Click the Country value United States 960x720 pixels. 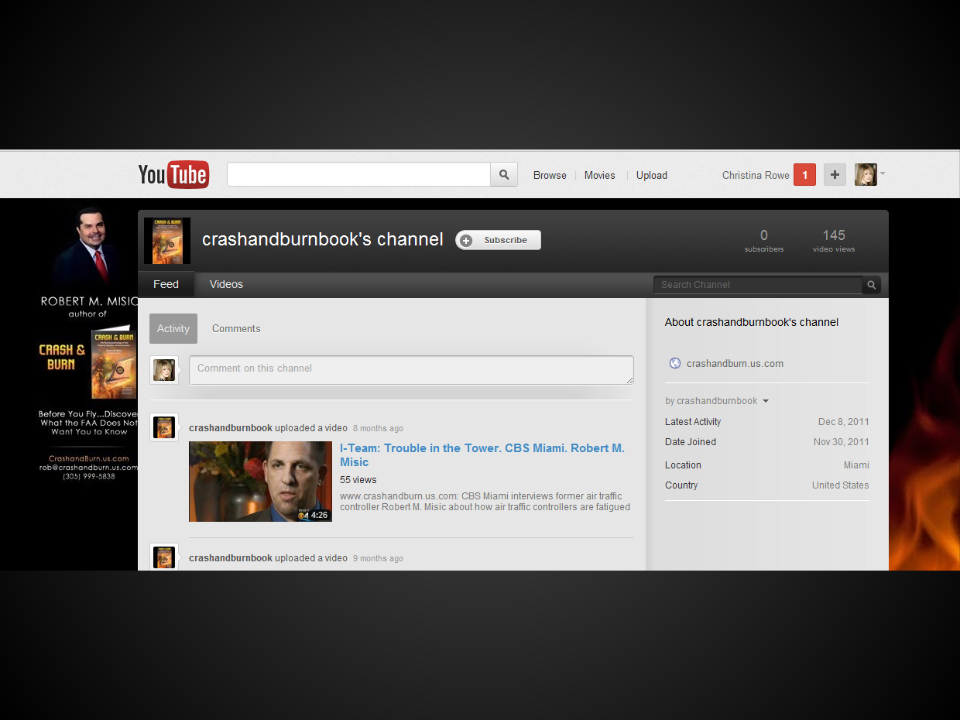click(841, 485)
